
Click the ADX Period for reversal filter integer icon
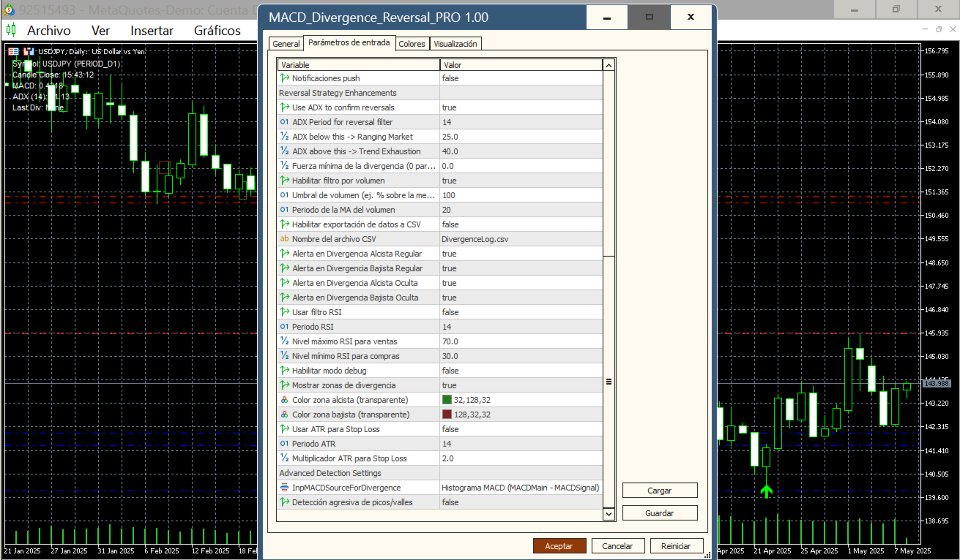click(284, 122)
